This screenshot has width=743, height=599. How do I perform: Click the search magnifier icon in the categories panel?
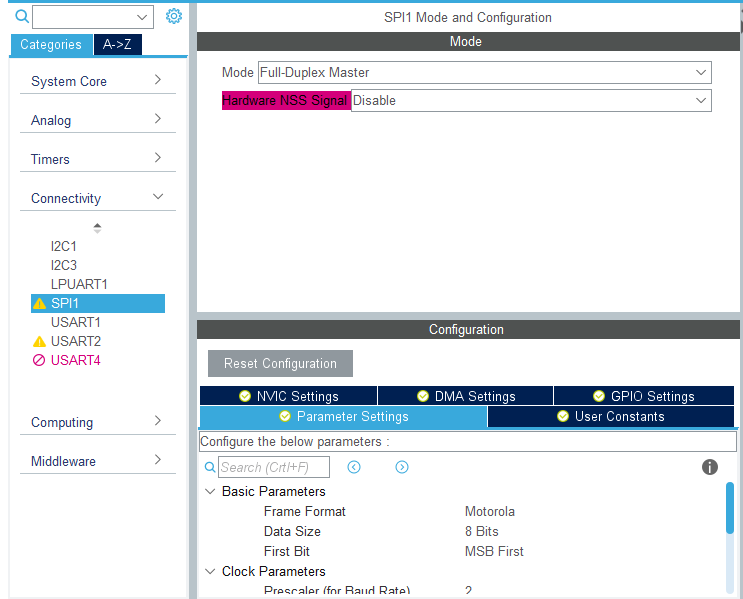[x=22, y=17]
